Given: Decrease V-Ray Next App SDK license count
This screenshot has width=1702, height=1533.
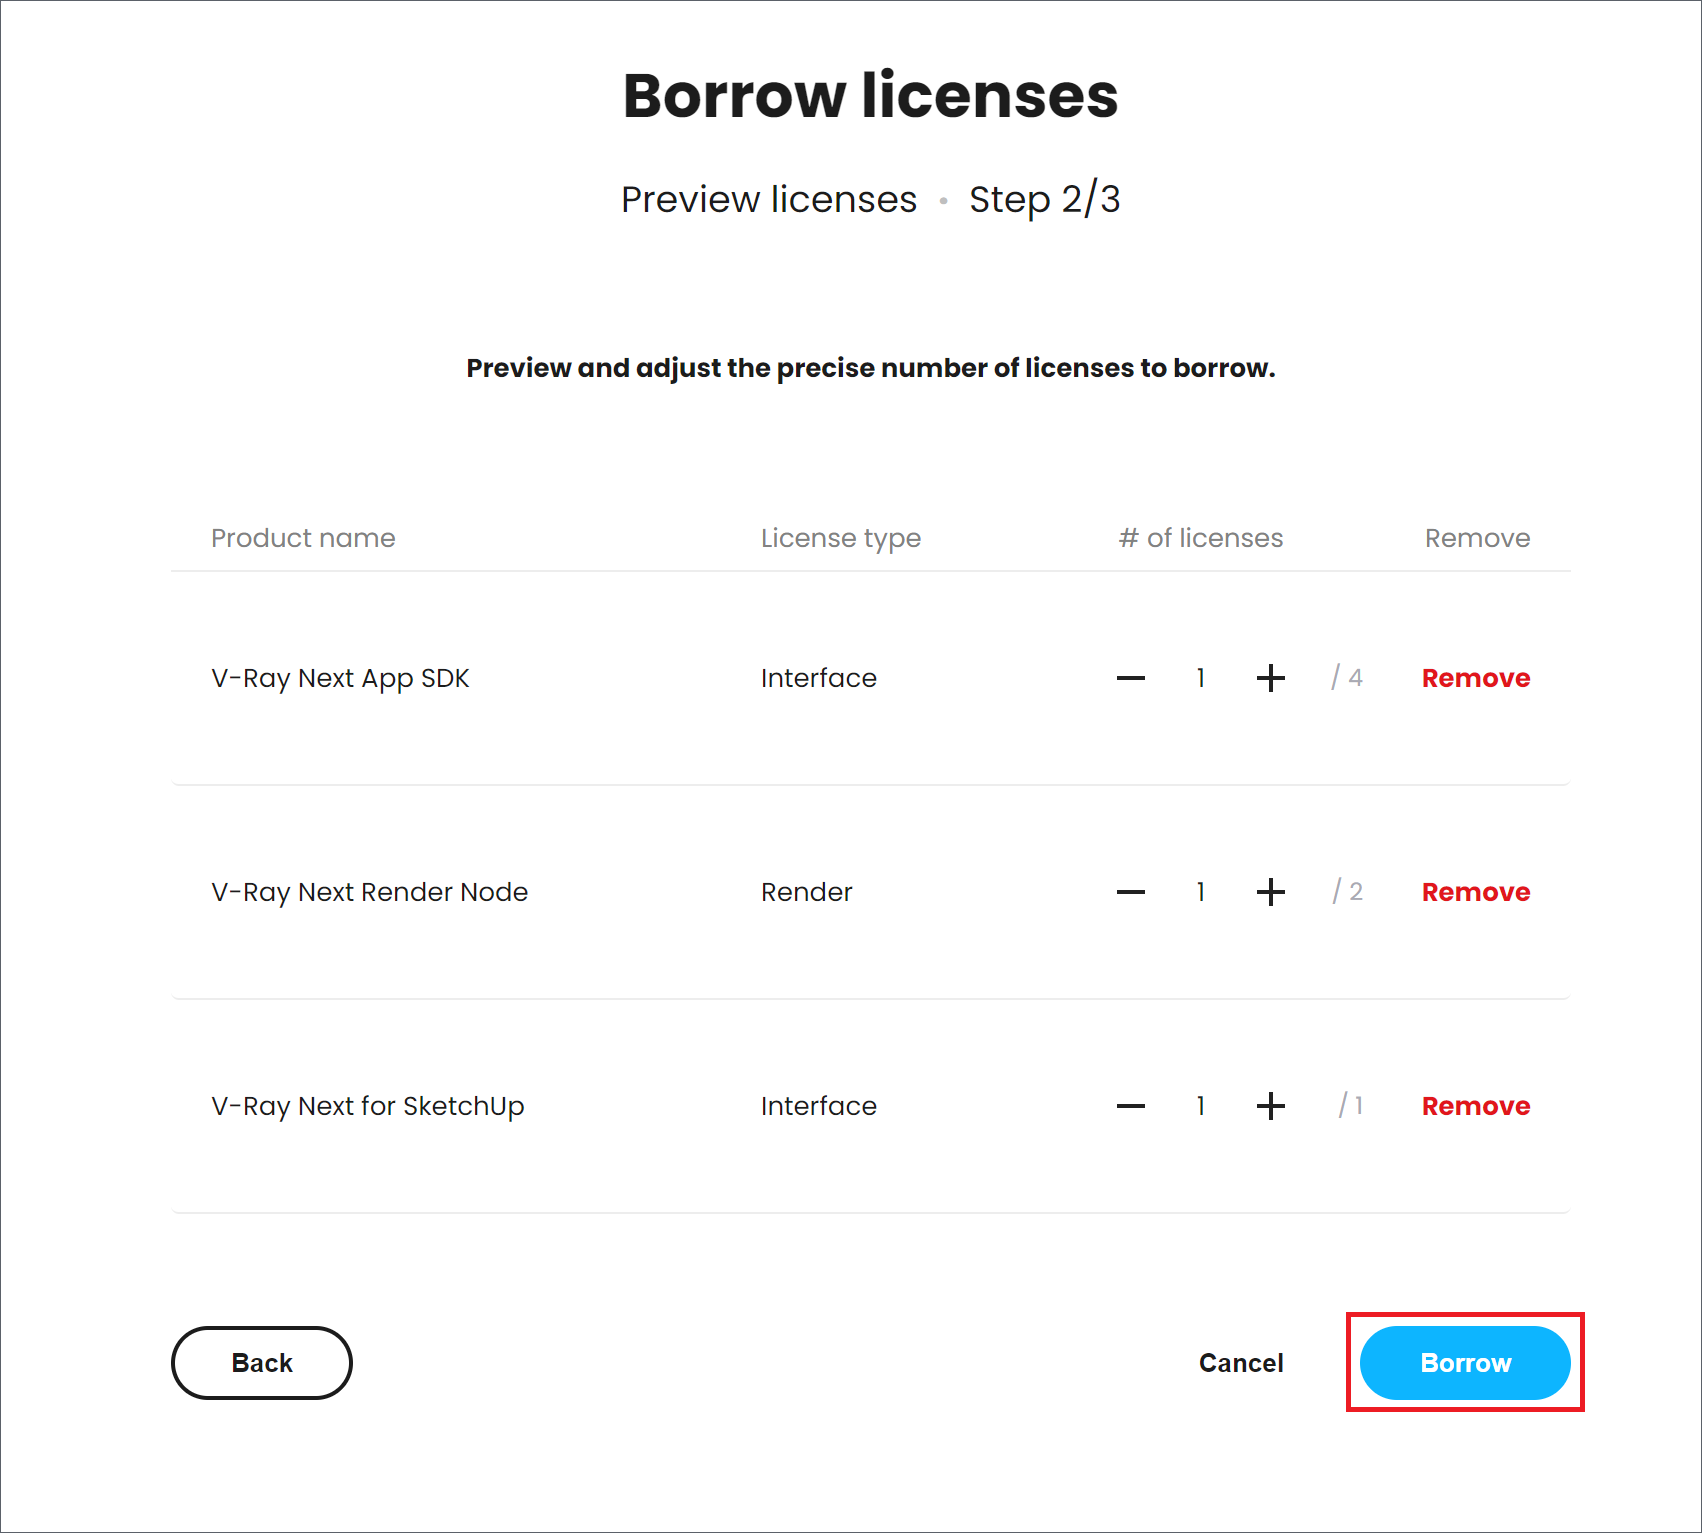Looking at the screenshot, I should point(1130,678).
